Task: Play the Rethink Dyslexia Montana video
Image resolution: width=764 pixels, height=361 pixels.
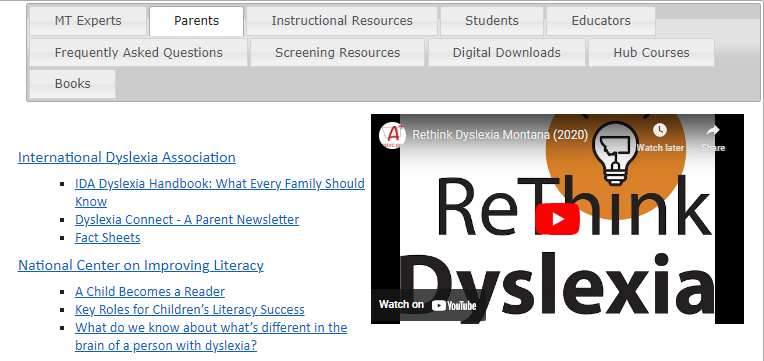Action: click(557, 219)
